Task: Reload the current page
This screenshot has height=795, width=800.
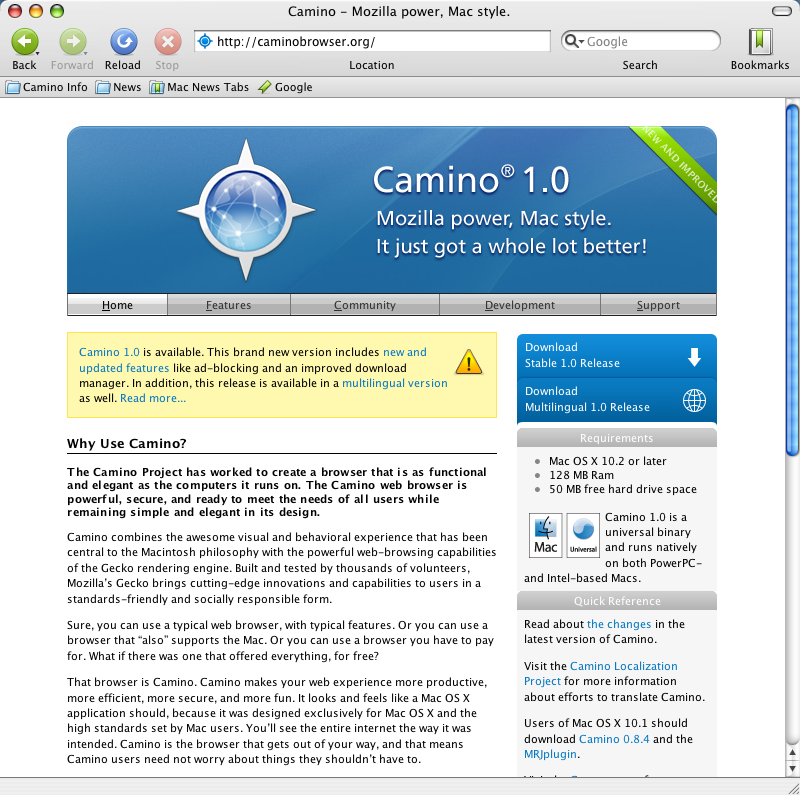Action: click(122, 44)
